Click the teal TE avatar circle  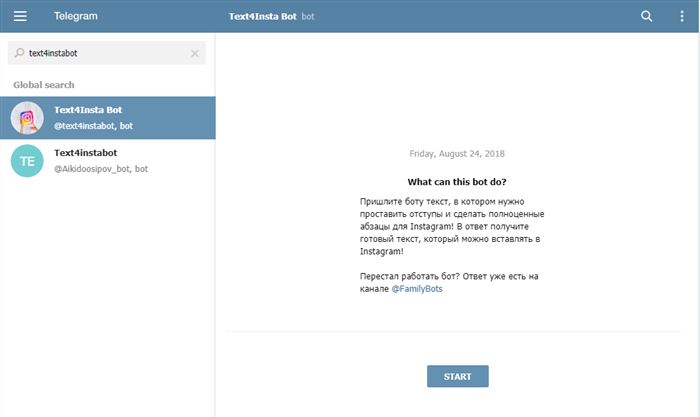pyautogui.click(x=27, y=161)
